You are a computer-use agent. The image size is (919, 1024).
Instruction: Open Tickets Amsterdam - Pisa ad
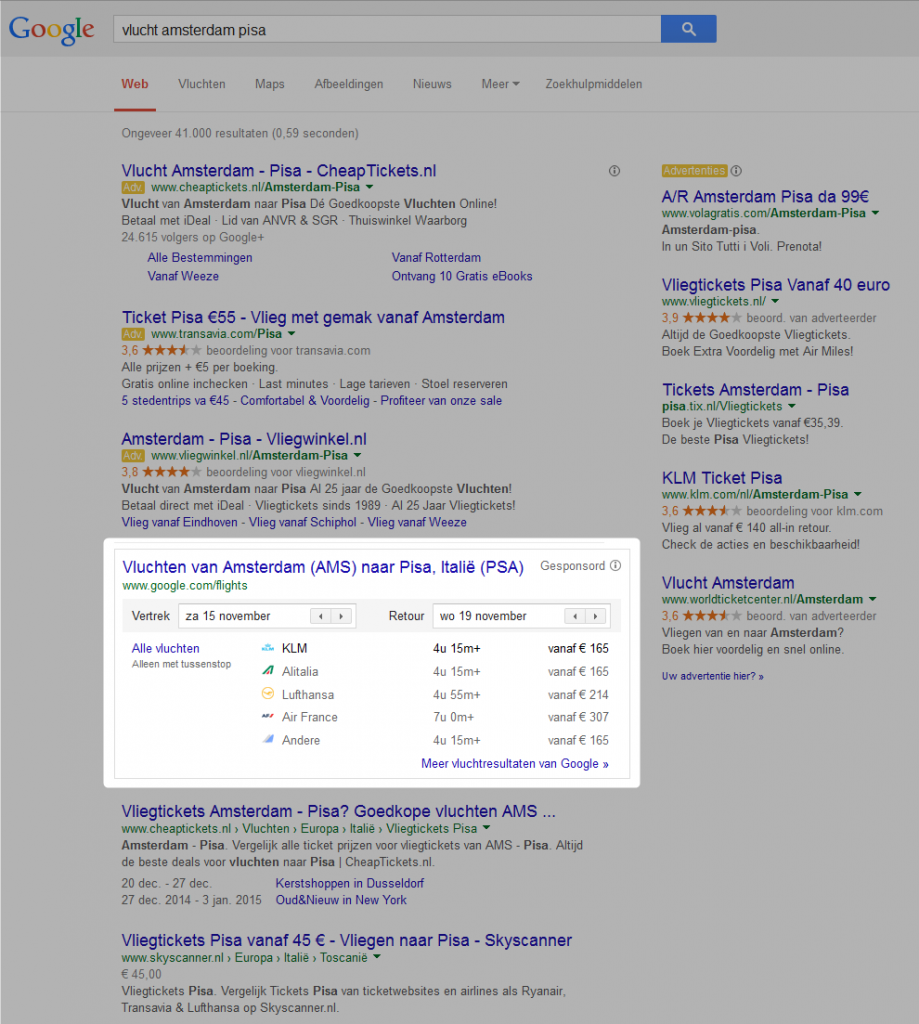click(755, 390)
